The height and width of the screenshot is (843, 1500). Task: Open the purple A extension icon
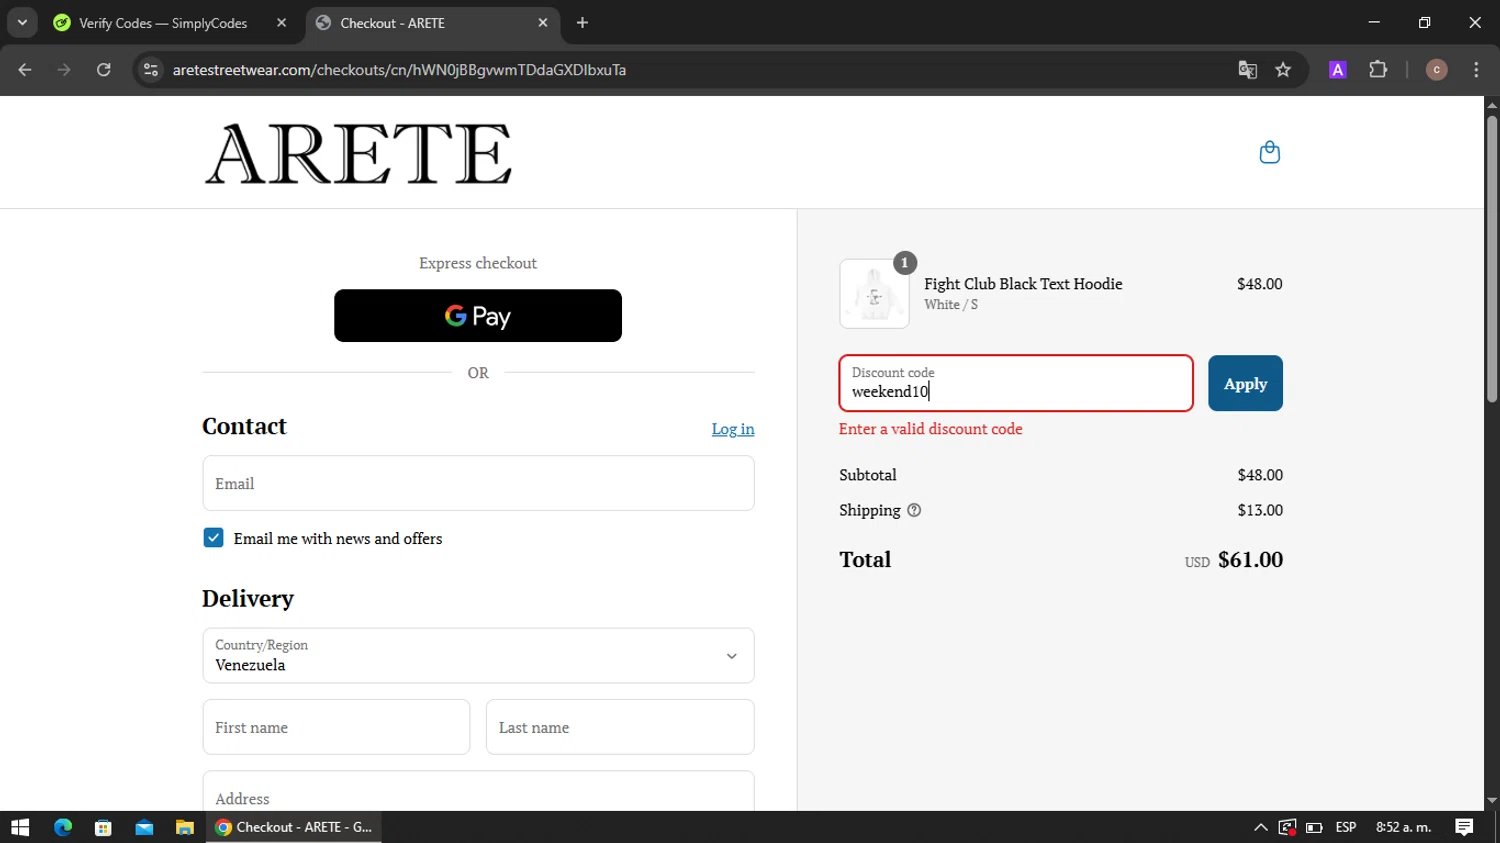click(1337, 70)
